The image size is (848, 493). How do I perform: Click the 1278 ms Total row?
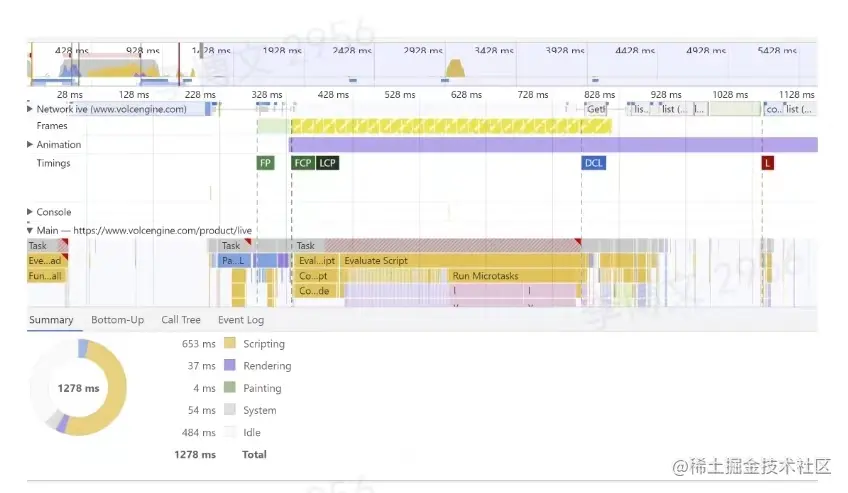pyautogui.click(x=220, y=455)
